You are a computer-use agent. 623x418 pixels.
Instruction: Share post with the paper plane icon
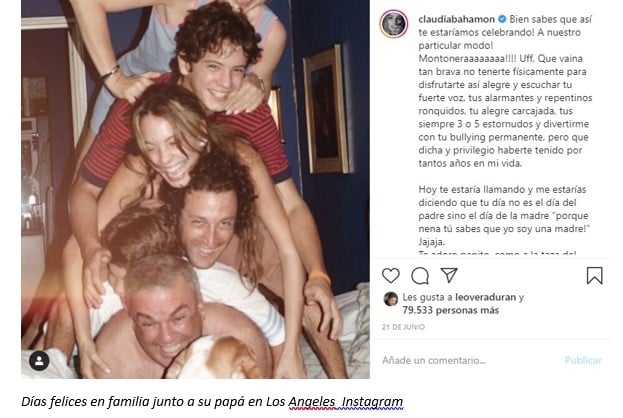[449, 275]
